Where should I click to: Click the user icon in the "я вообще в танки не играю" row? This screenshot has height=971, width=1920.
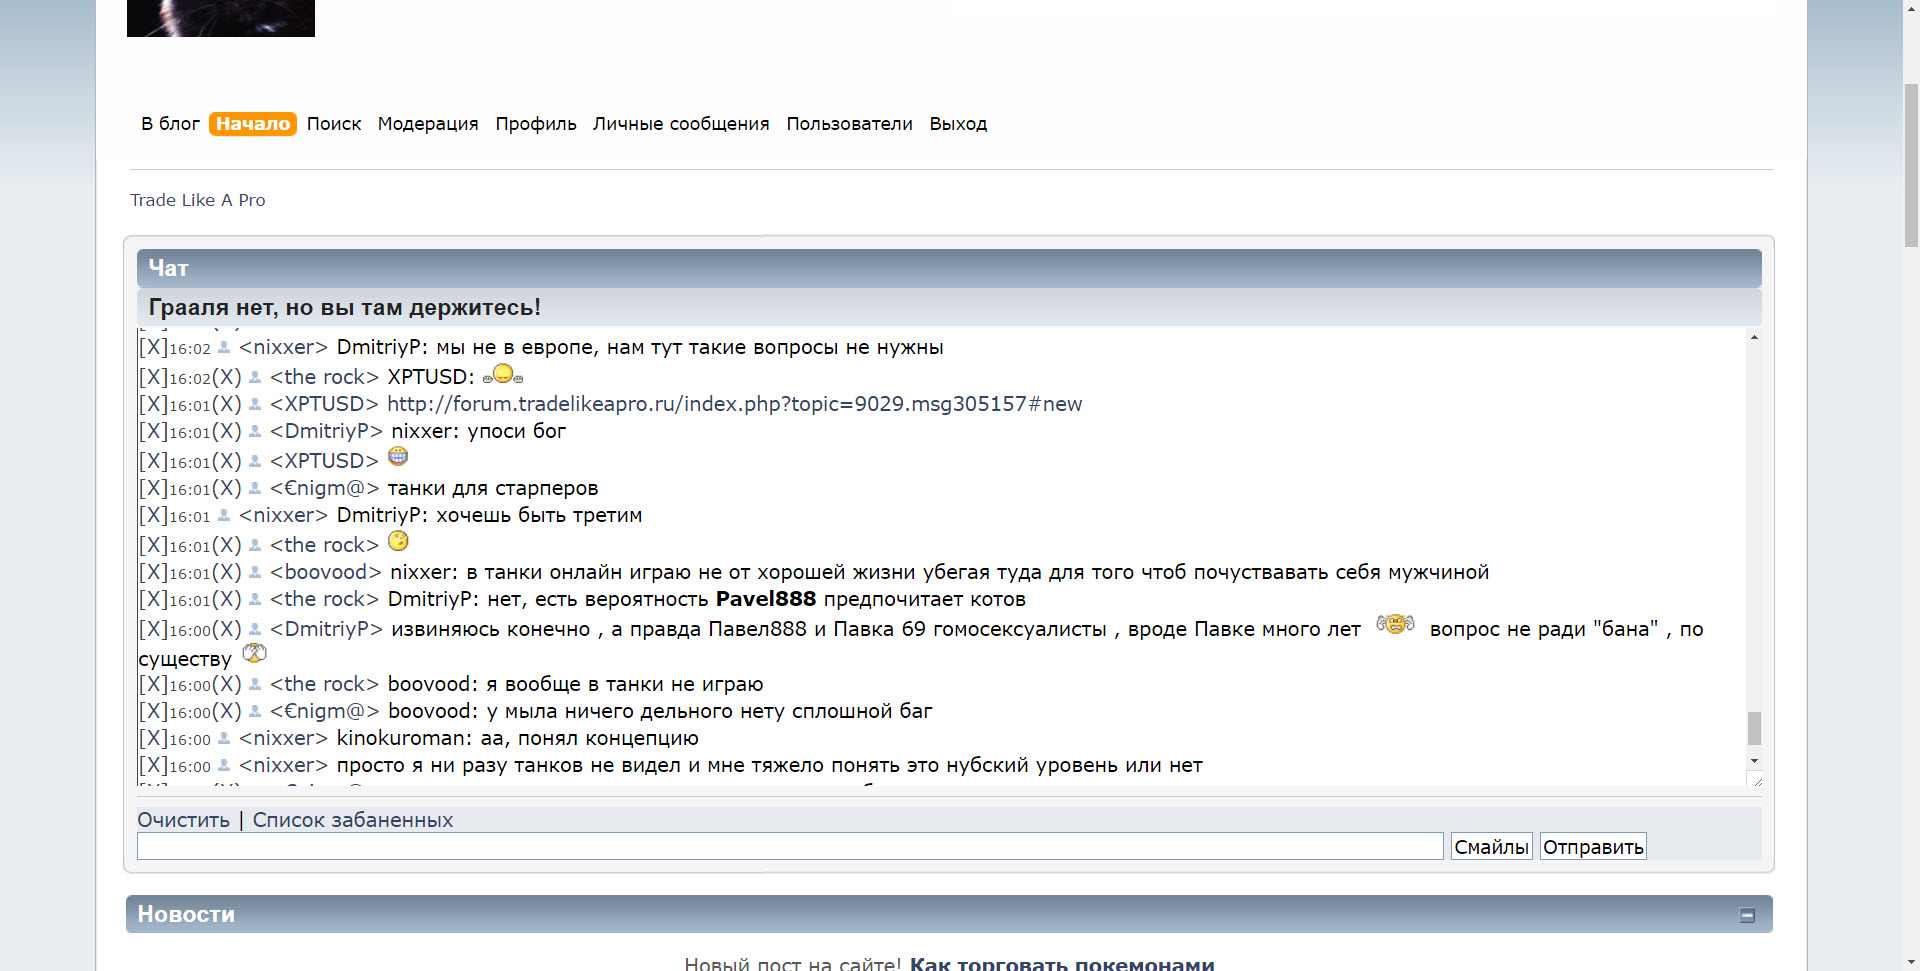coord(255,684)
